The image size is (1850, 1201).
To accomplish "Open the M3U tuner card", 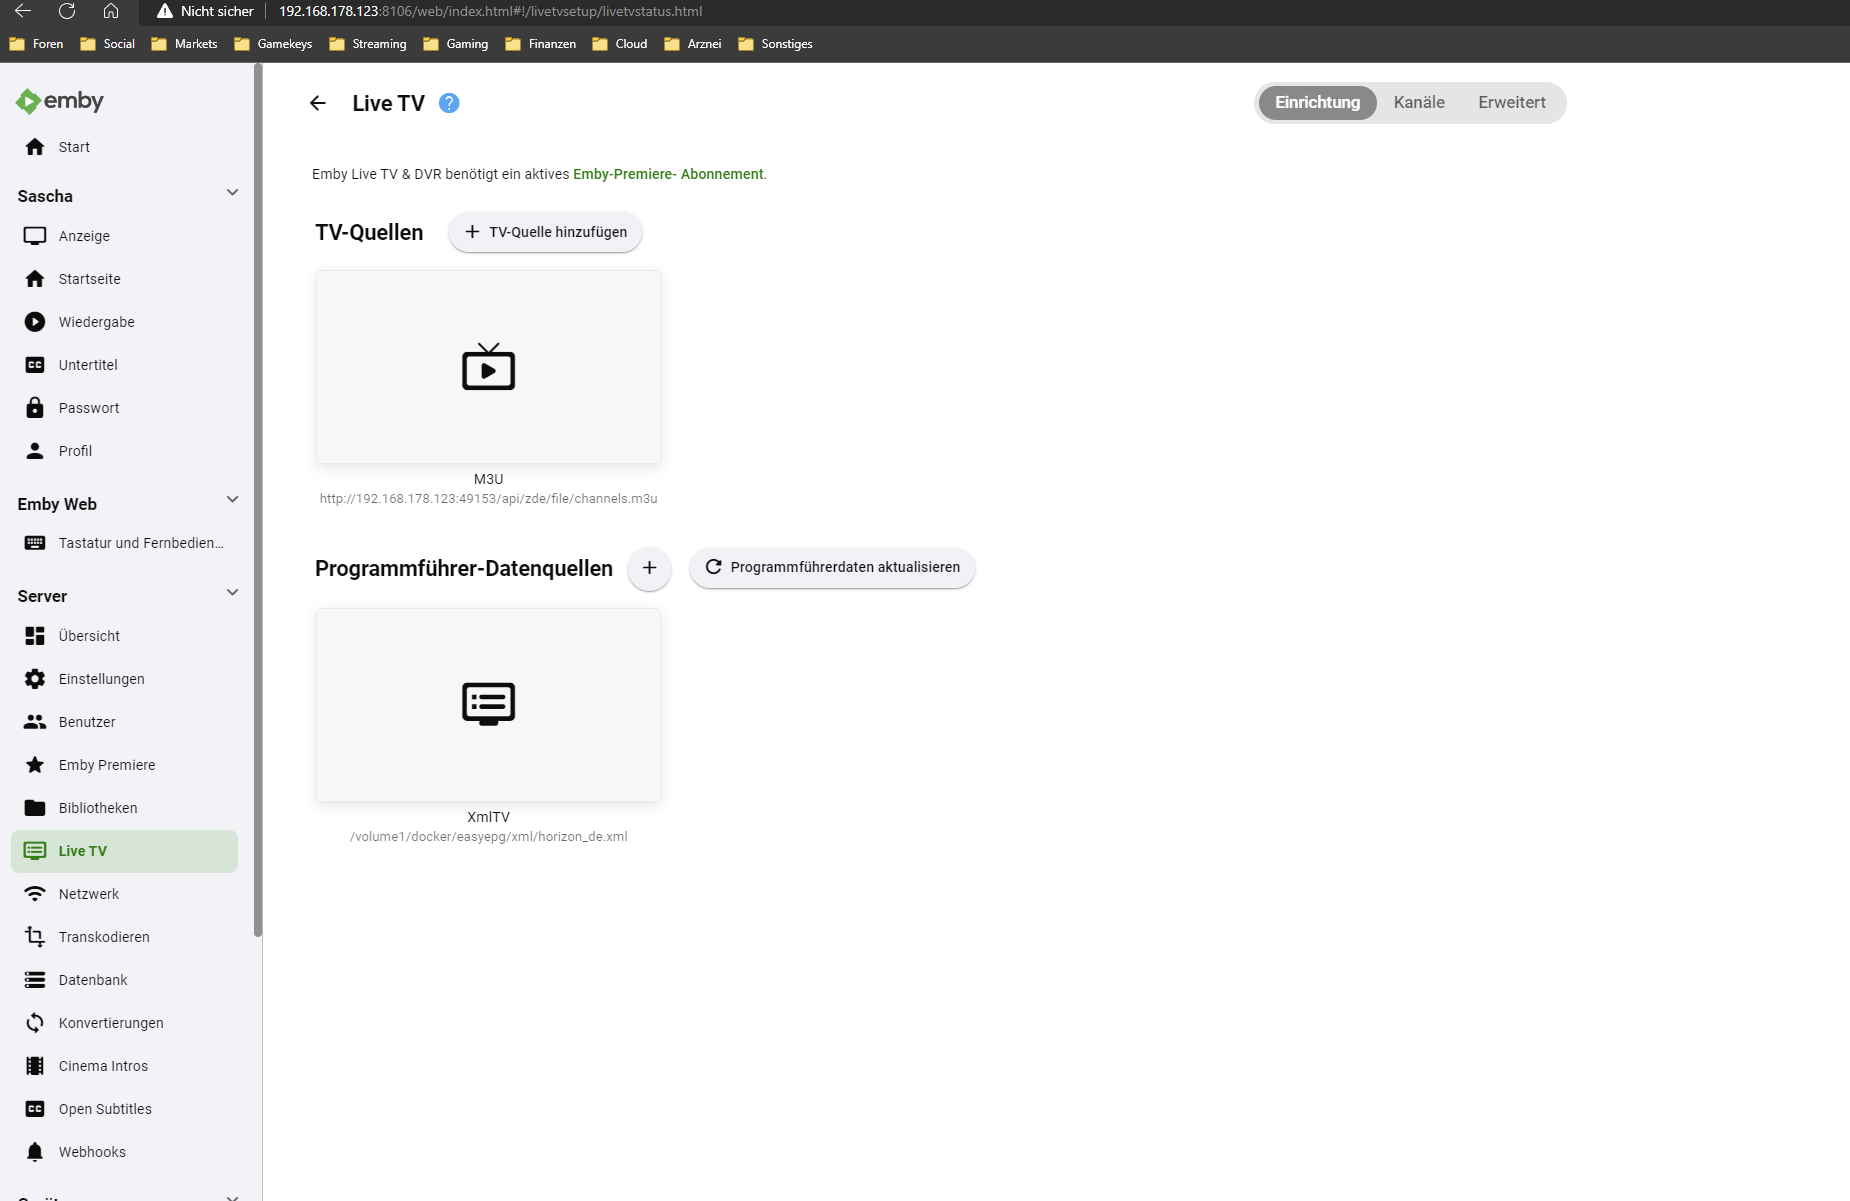I will 488,367.
